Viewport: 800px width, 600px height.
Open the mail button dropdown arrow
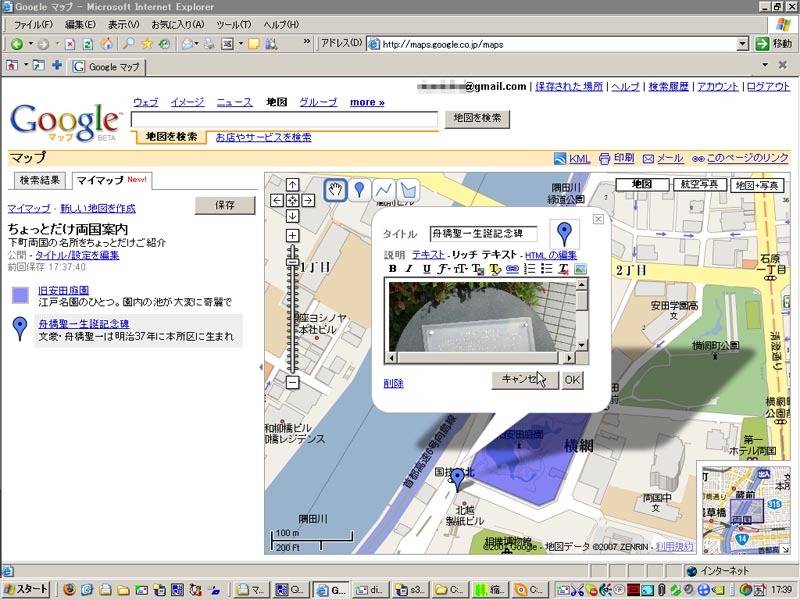196,44
